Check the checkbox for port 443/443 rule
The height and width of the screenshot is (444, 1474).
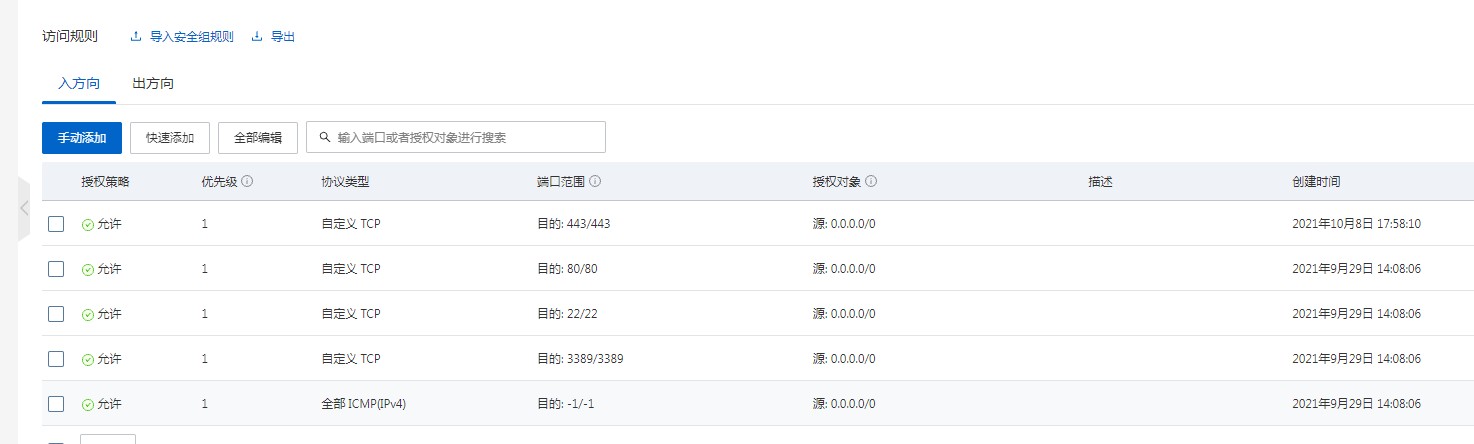(x=56, y=224)
